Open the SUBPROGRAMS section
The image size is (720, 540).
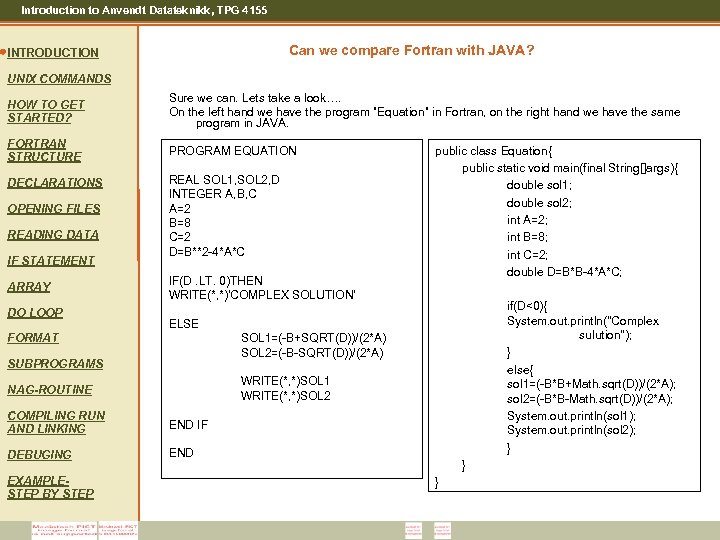[55, 364]
